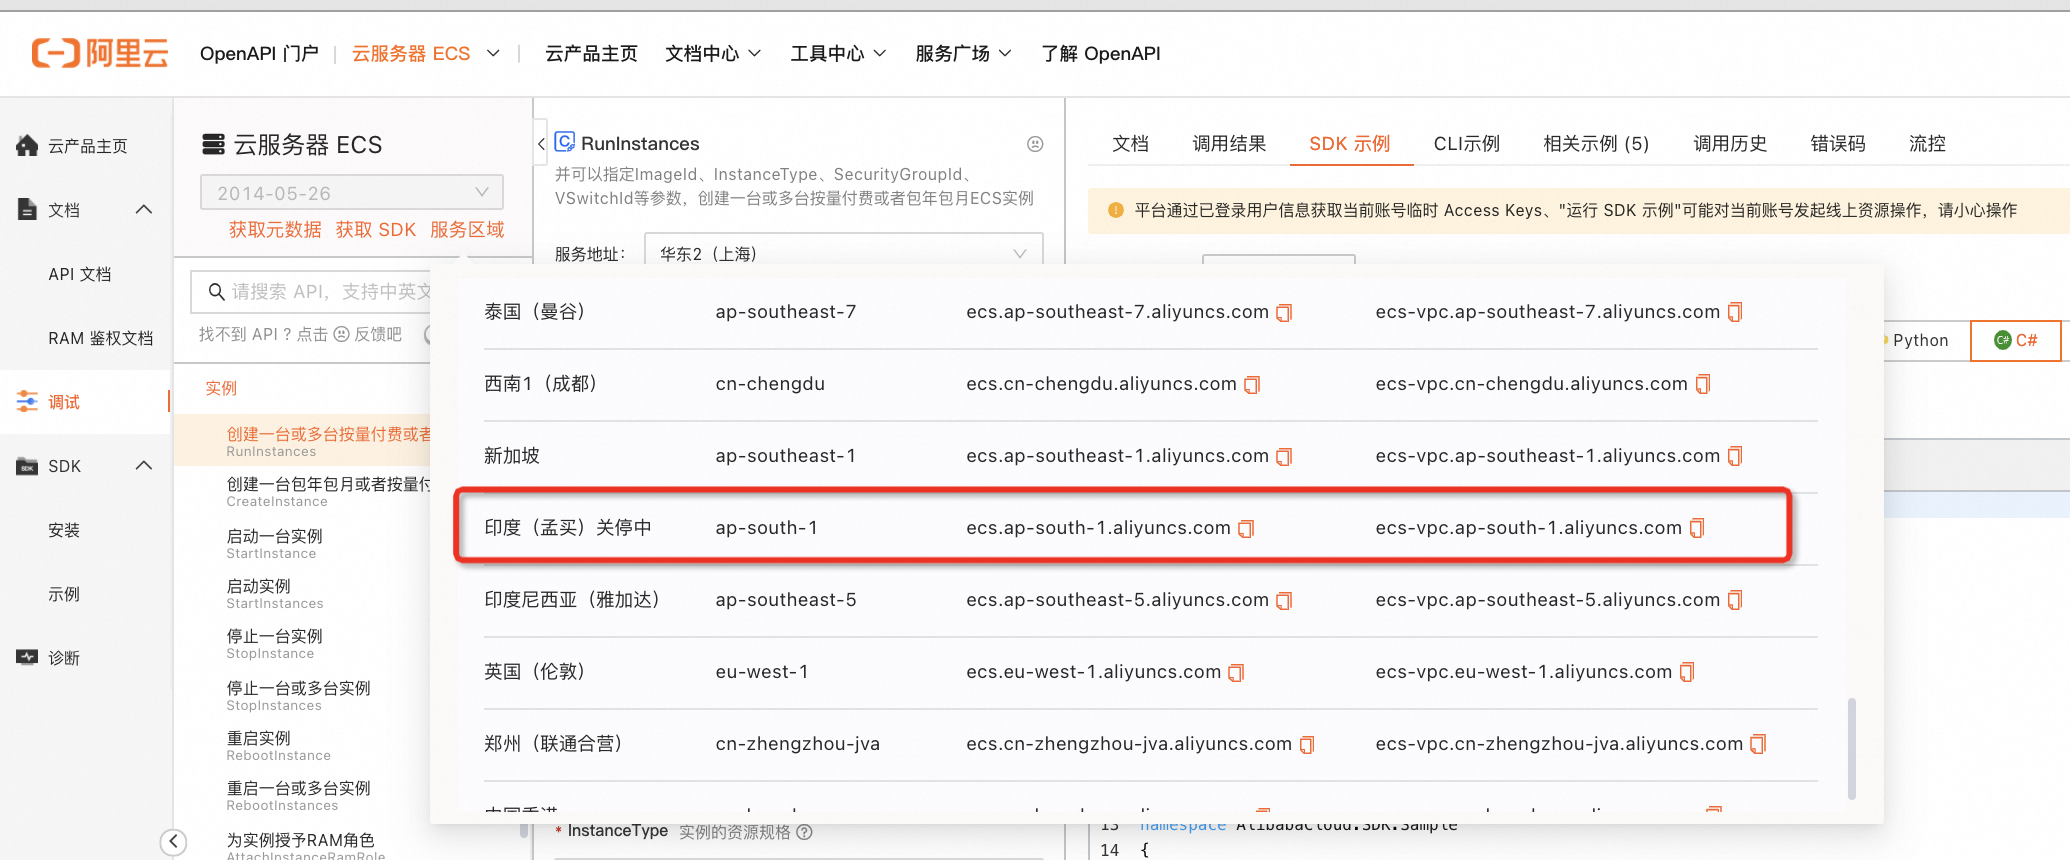Open the 服务地址 华东2（上海）dropdown
Viewport: 2070px width, 860px height.
844,253
